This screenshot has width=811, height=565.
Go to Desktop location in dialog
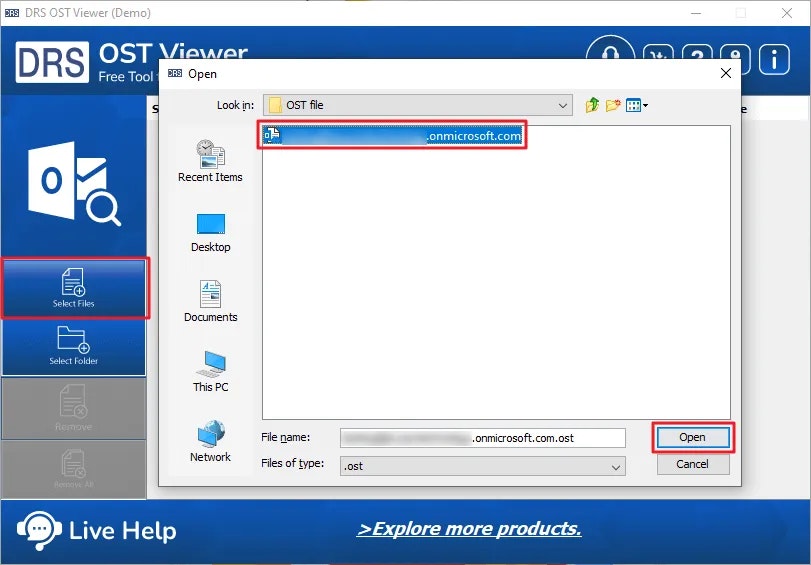point(211,233)
